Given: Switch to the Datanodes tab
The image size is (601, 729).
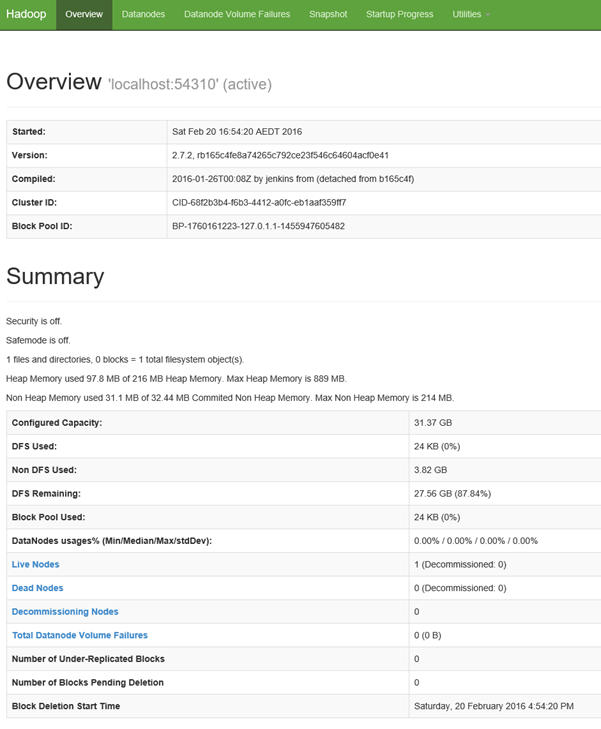Looking at the screenshot, I should pyautogui.click(x=144, y=14).
